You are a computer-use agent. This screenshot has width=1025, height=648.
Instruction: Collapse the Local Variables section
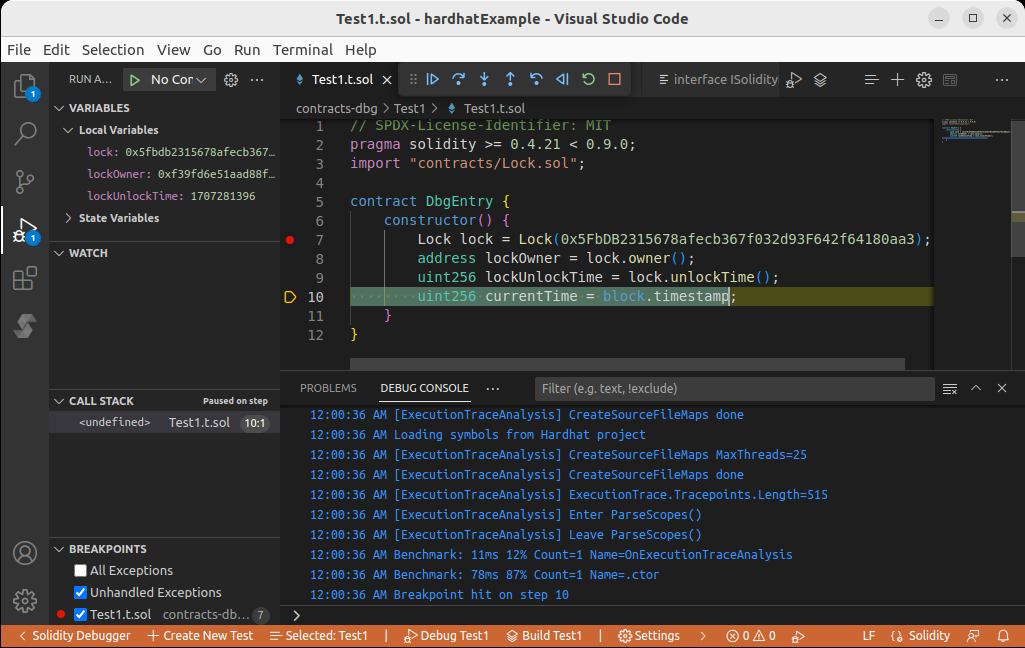point(68,130)
